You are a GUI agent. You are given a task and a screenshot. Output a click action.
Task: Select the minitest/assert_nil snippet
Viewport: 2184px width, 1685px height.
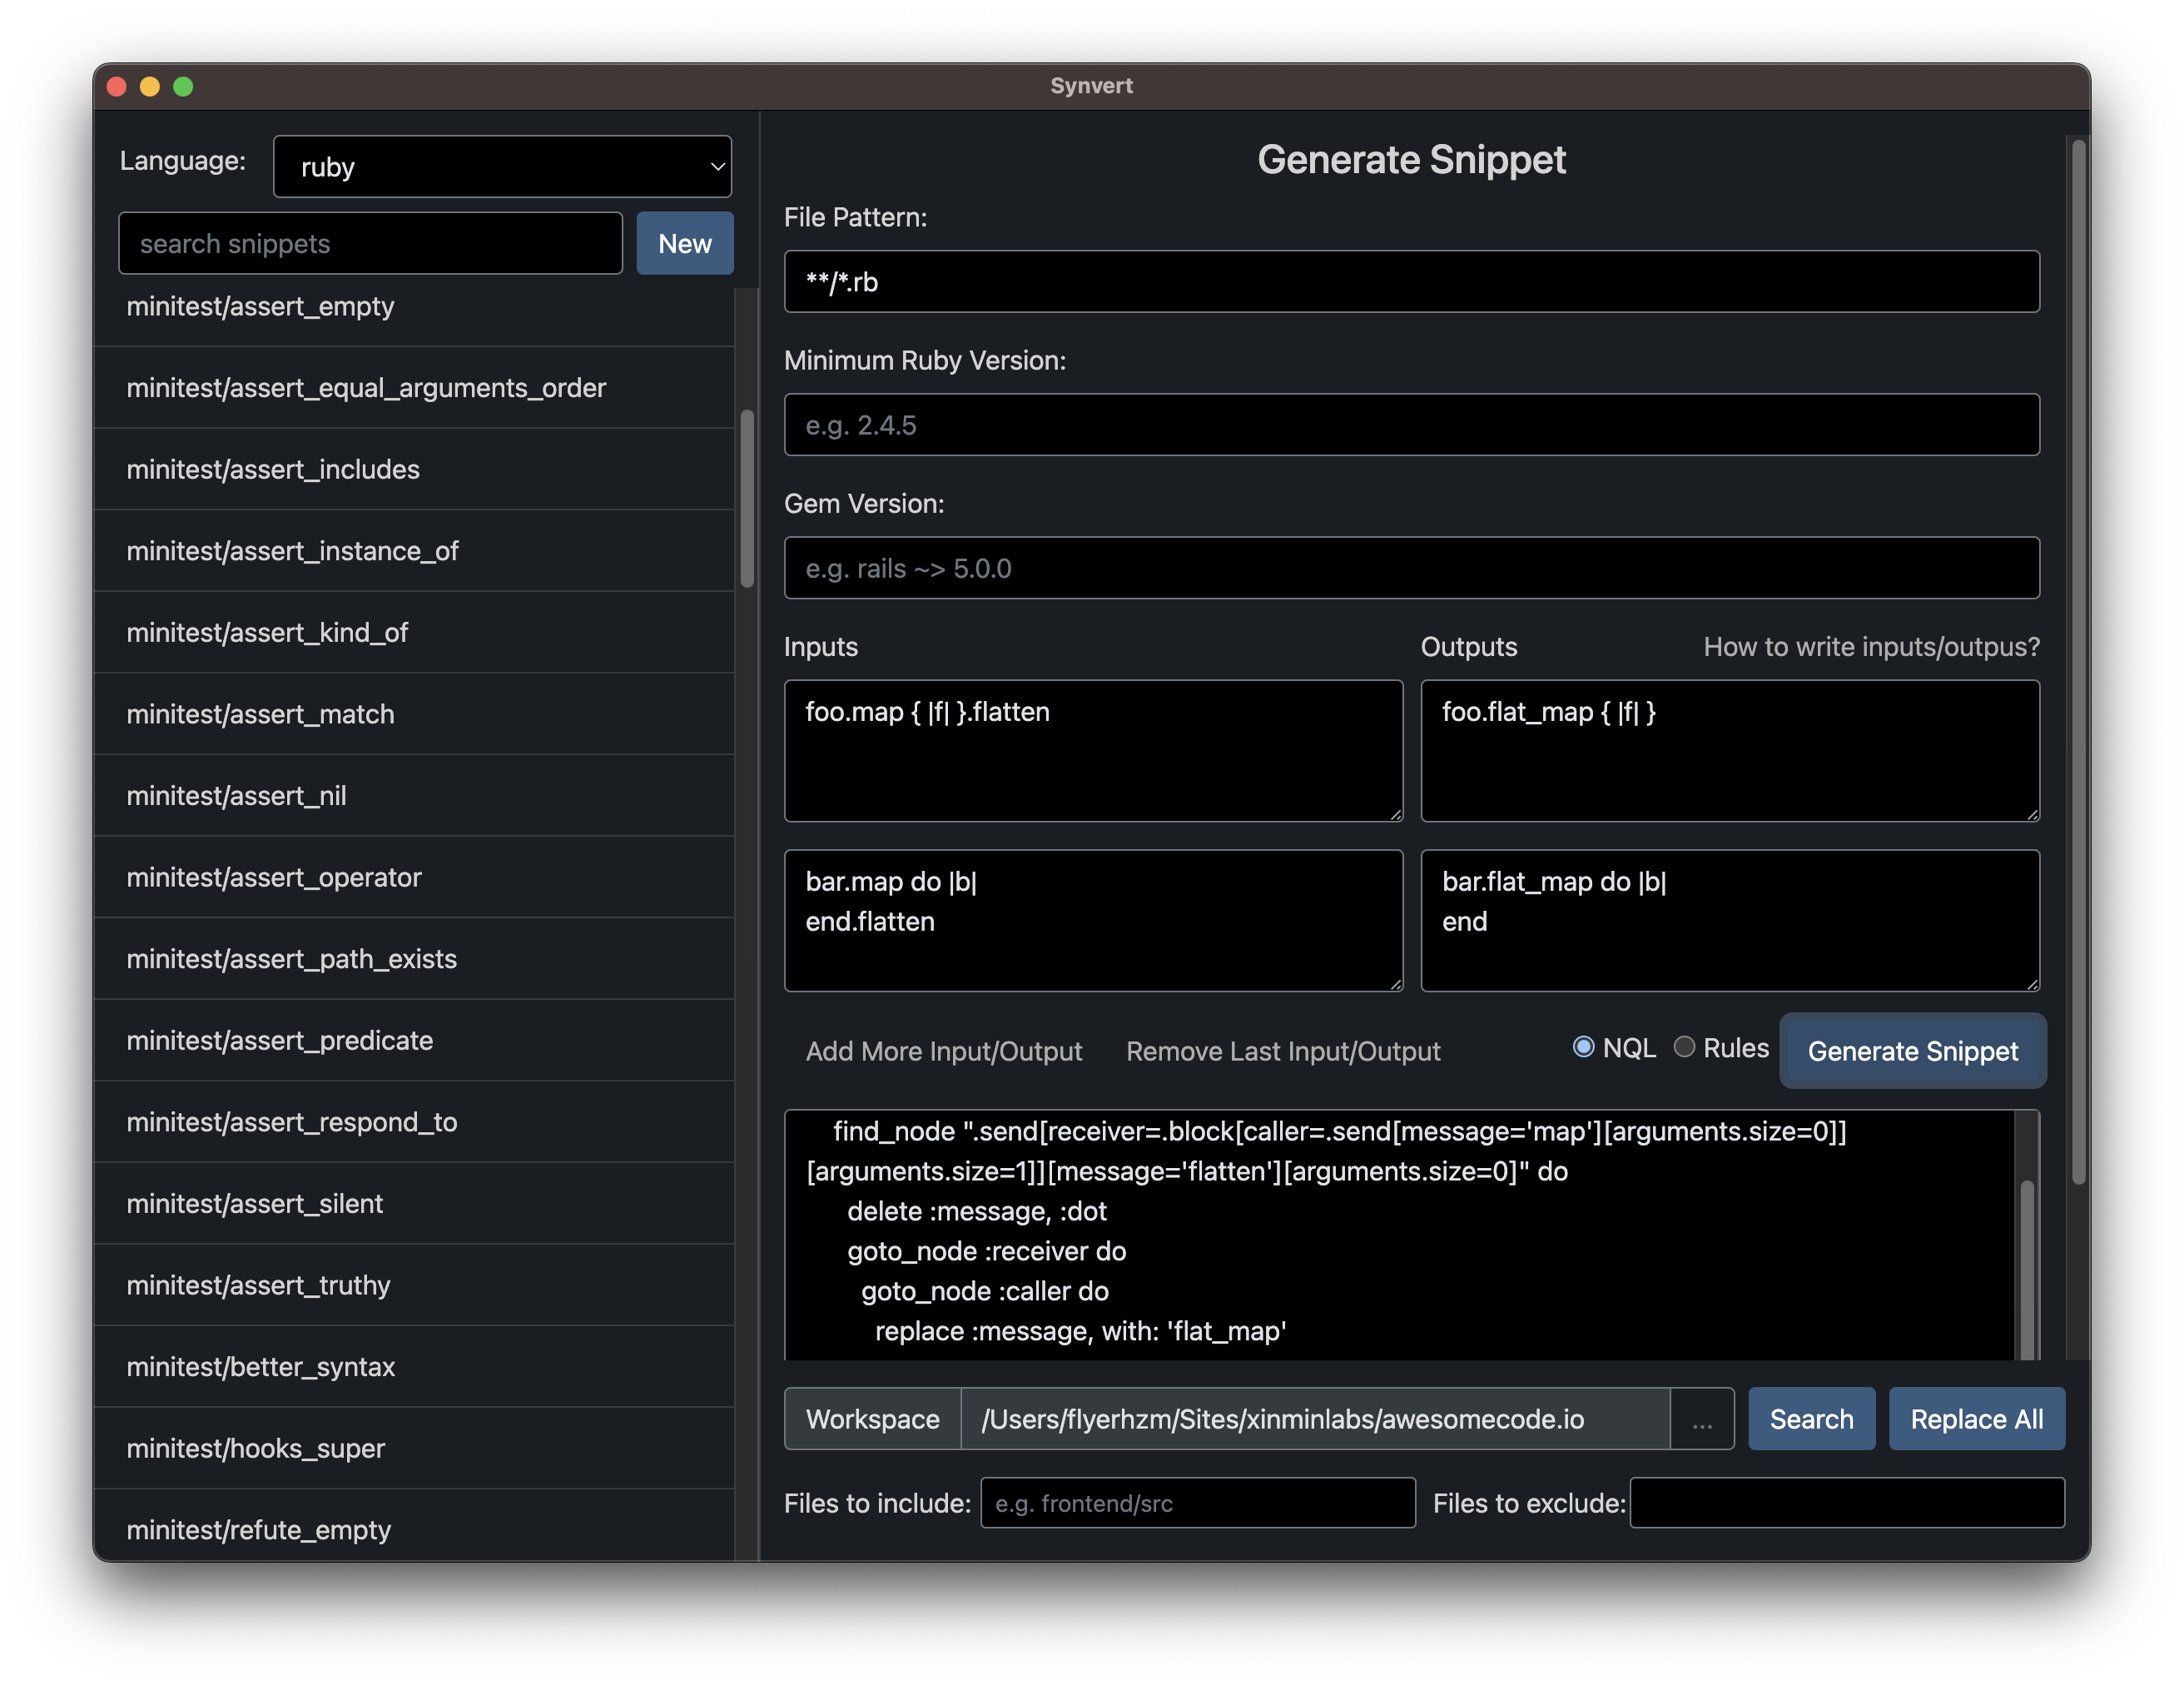236,795
